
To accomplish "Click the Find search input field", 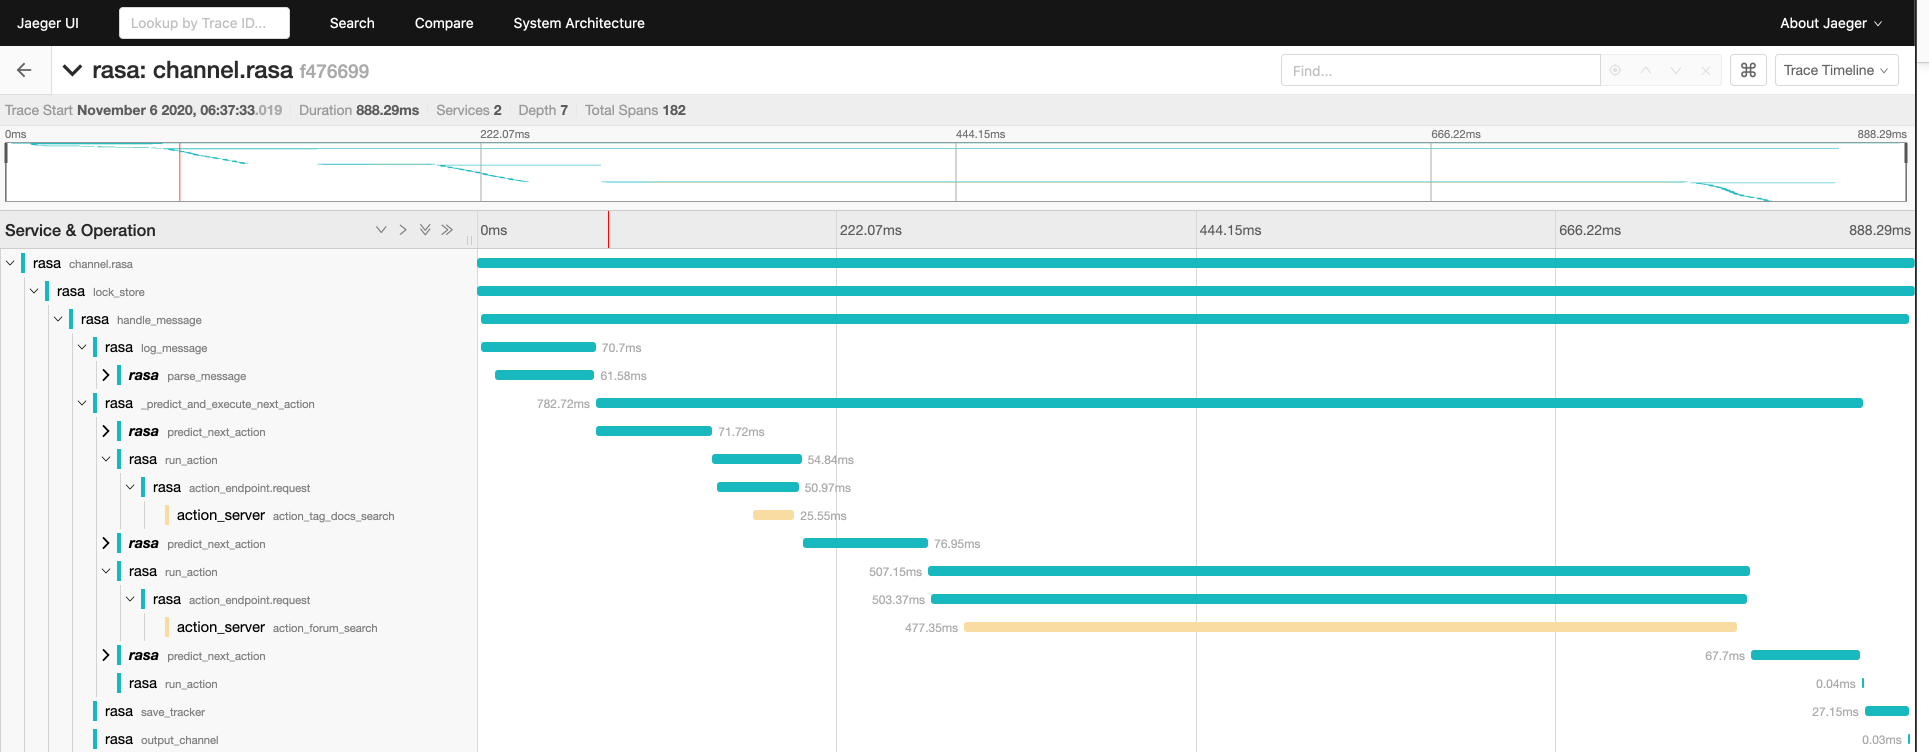I will point(1440,70).
